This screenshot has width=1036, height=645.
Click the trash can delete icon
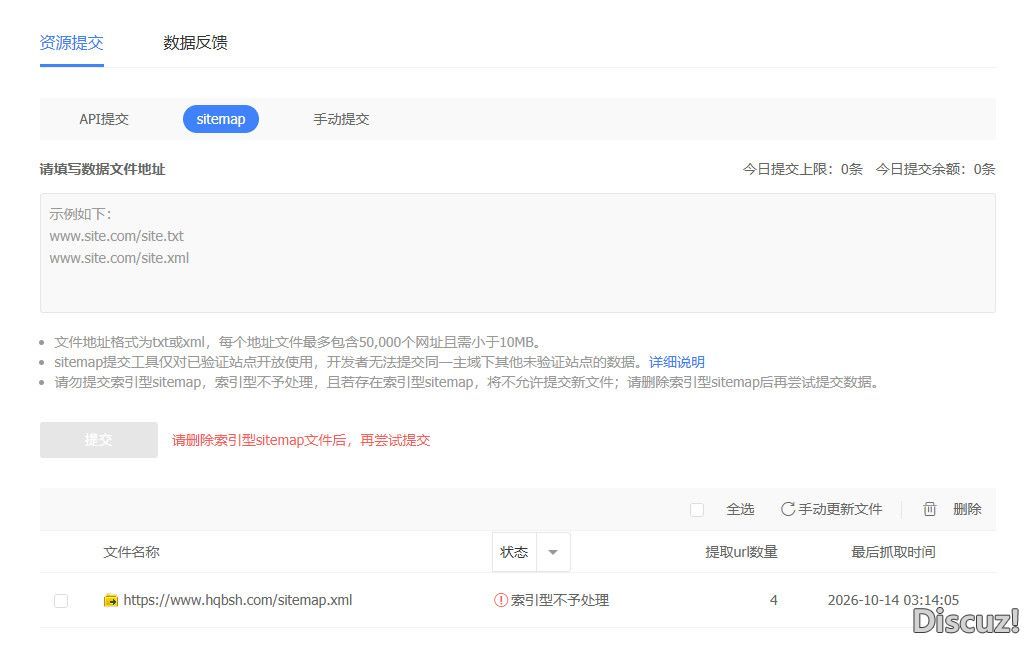coord(930,509)
